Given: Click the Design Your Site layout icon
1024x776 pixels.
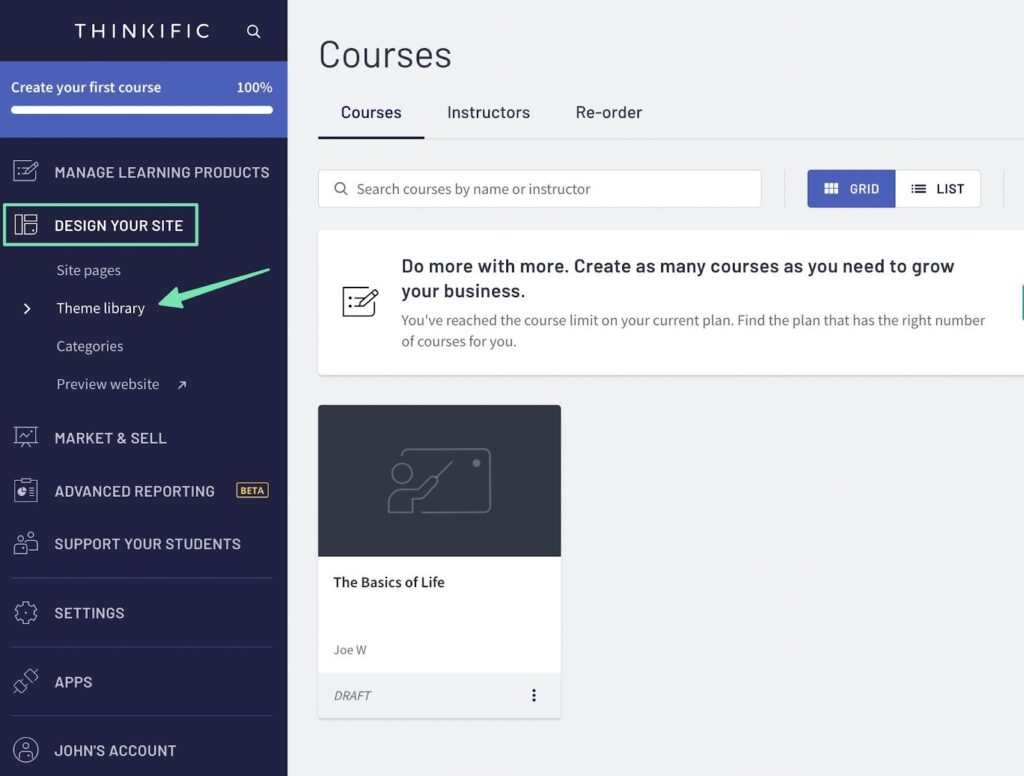Looking at the screenshot, I should pyautogui.click(x=26, y=225).
